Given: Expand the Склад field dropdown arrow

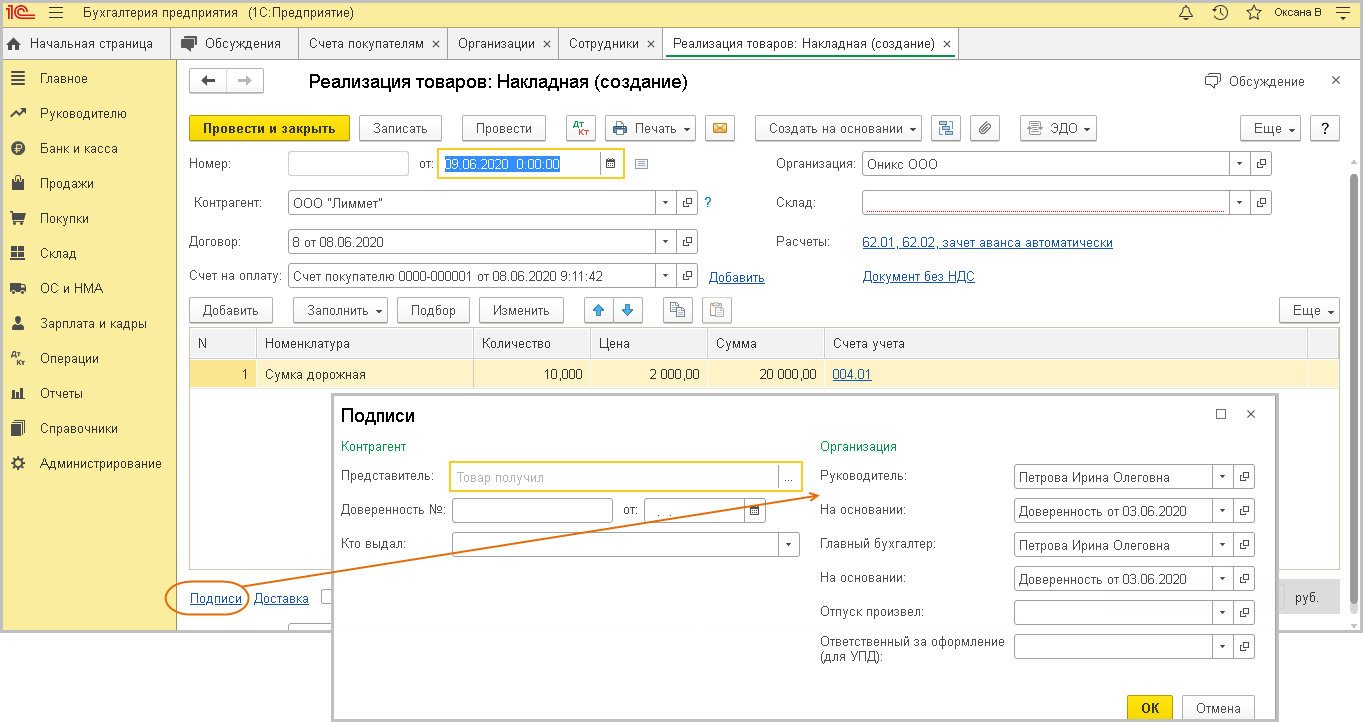Looking at the screenshot, I should [1240, 202].
